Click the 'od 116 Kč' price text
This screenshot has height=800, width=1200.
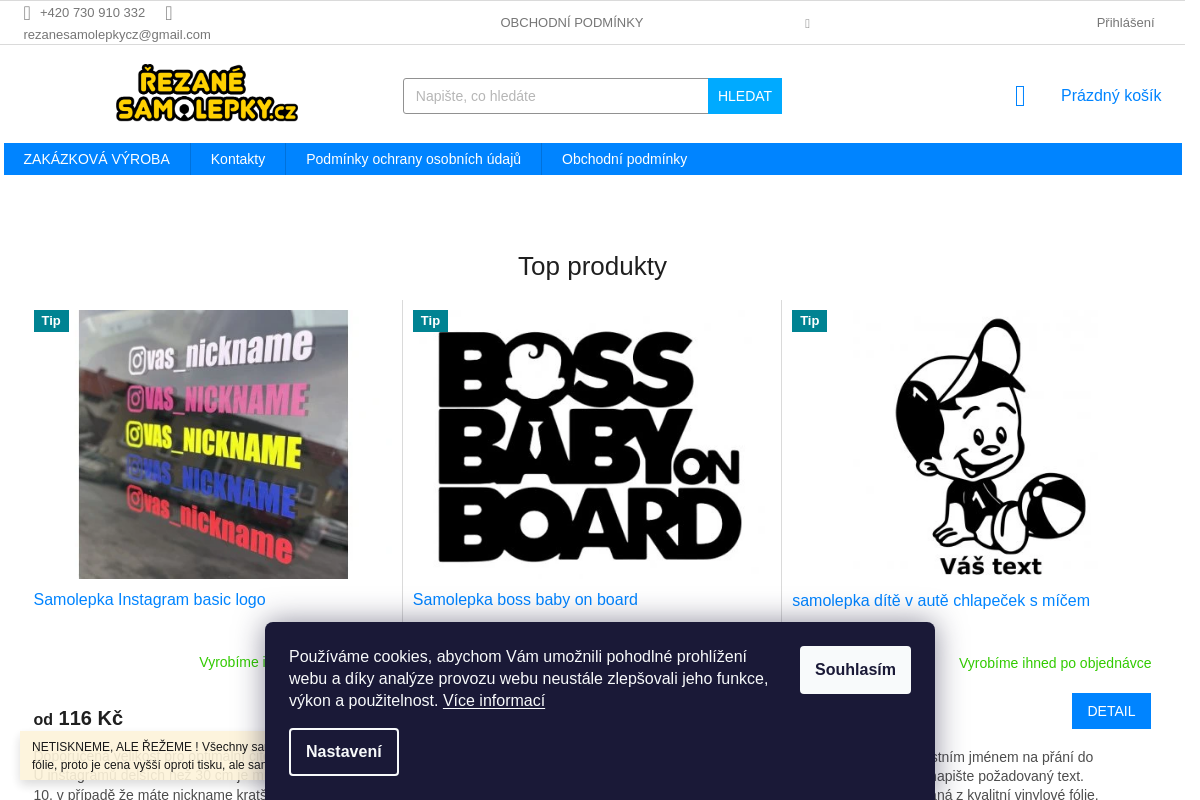coord(78,719)
